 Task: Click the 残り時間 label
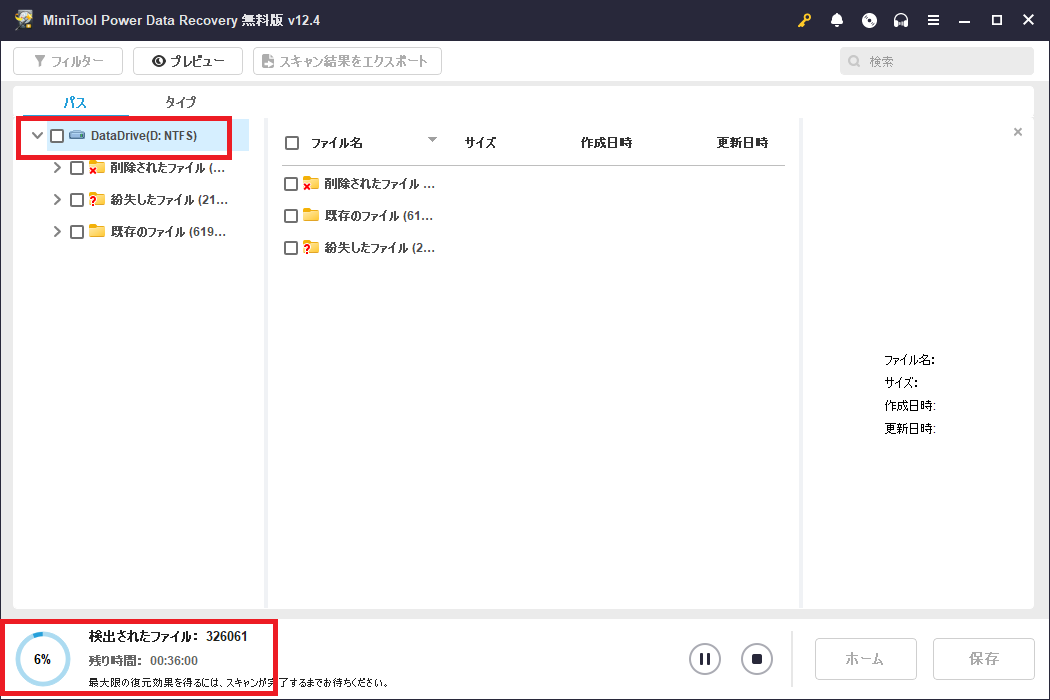[115, 660]
